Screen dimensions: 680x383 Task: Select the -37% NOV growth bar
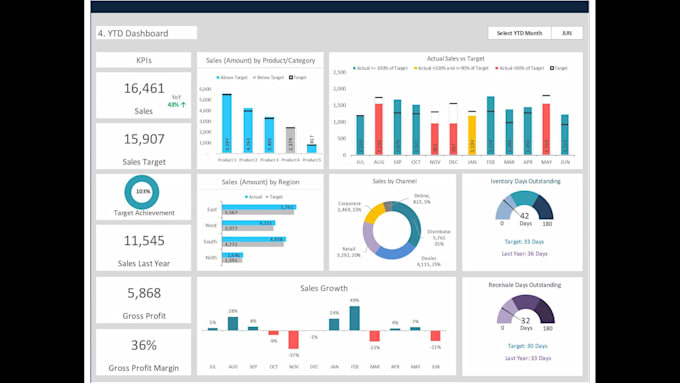point(294,340)
